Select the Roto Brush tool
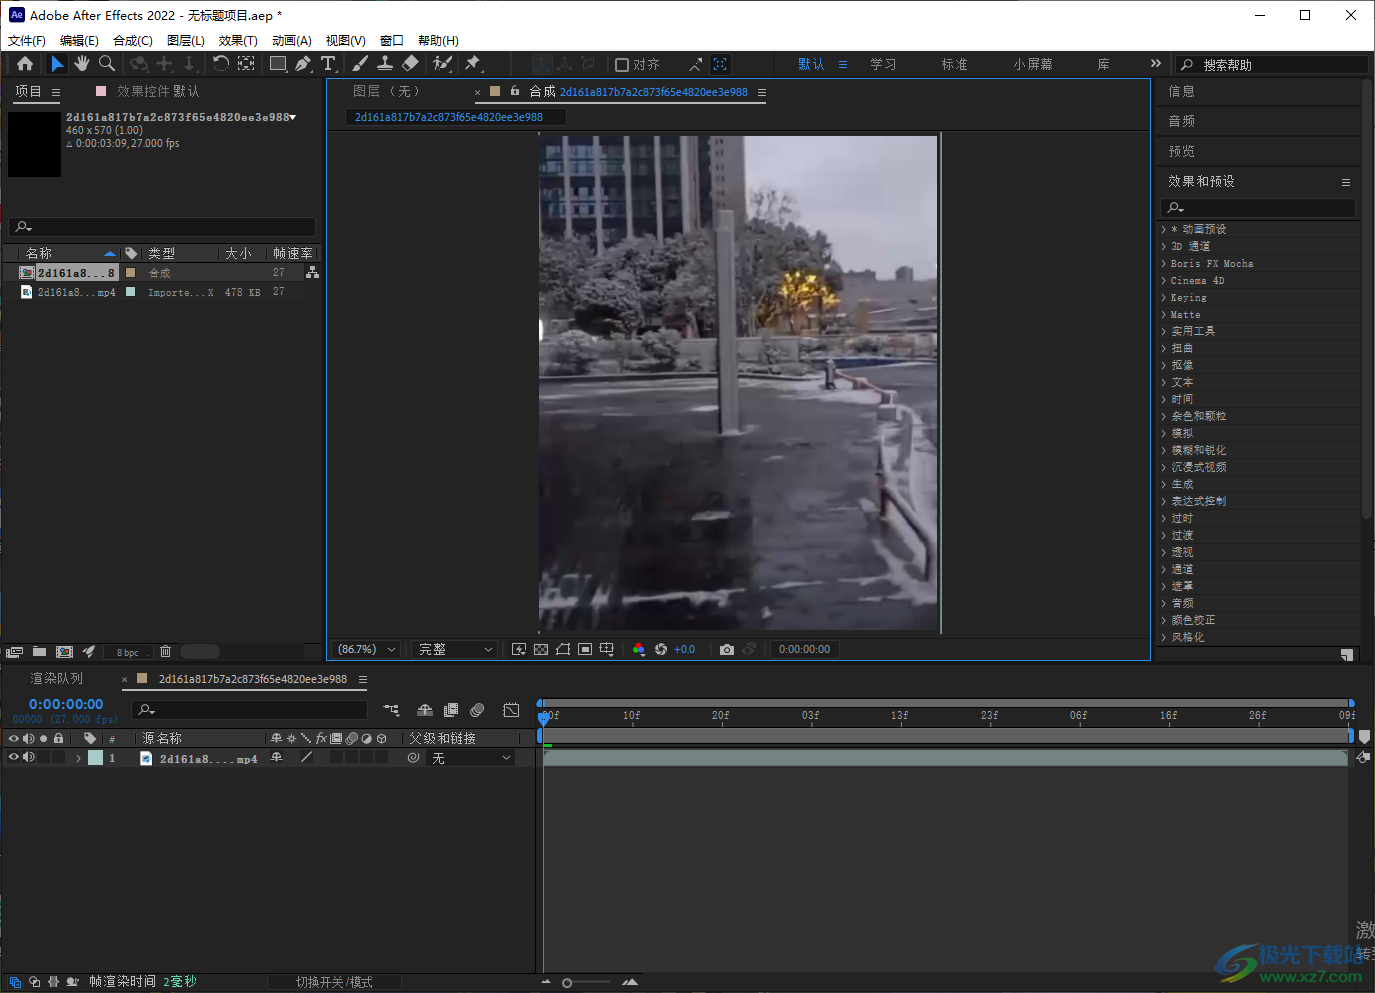 click(x=442, y=64)
